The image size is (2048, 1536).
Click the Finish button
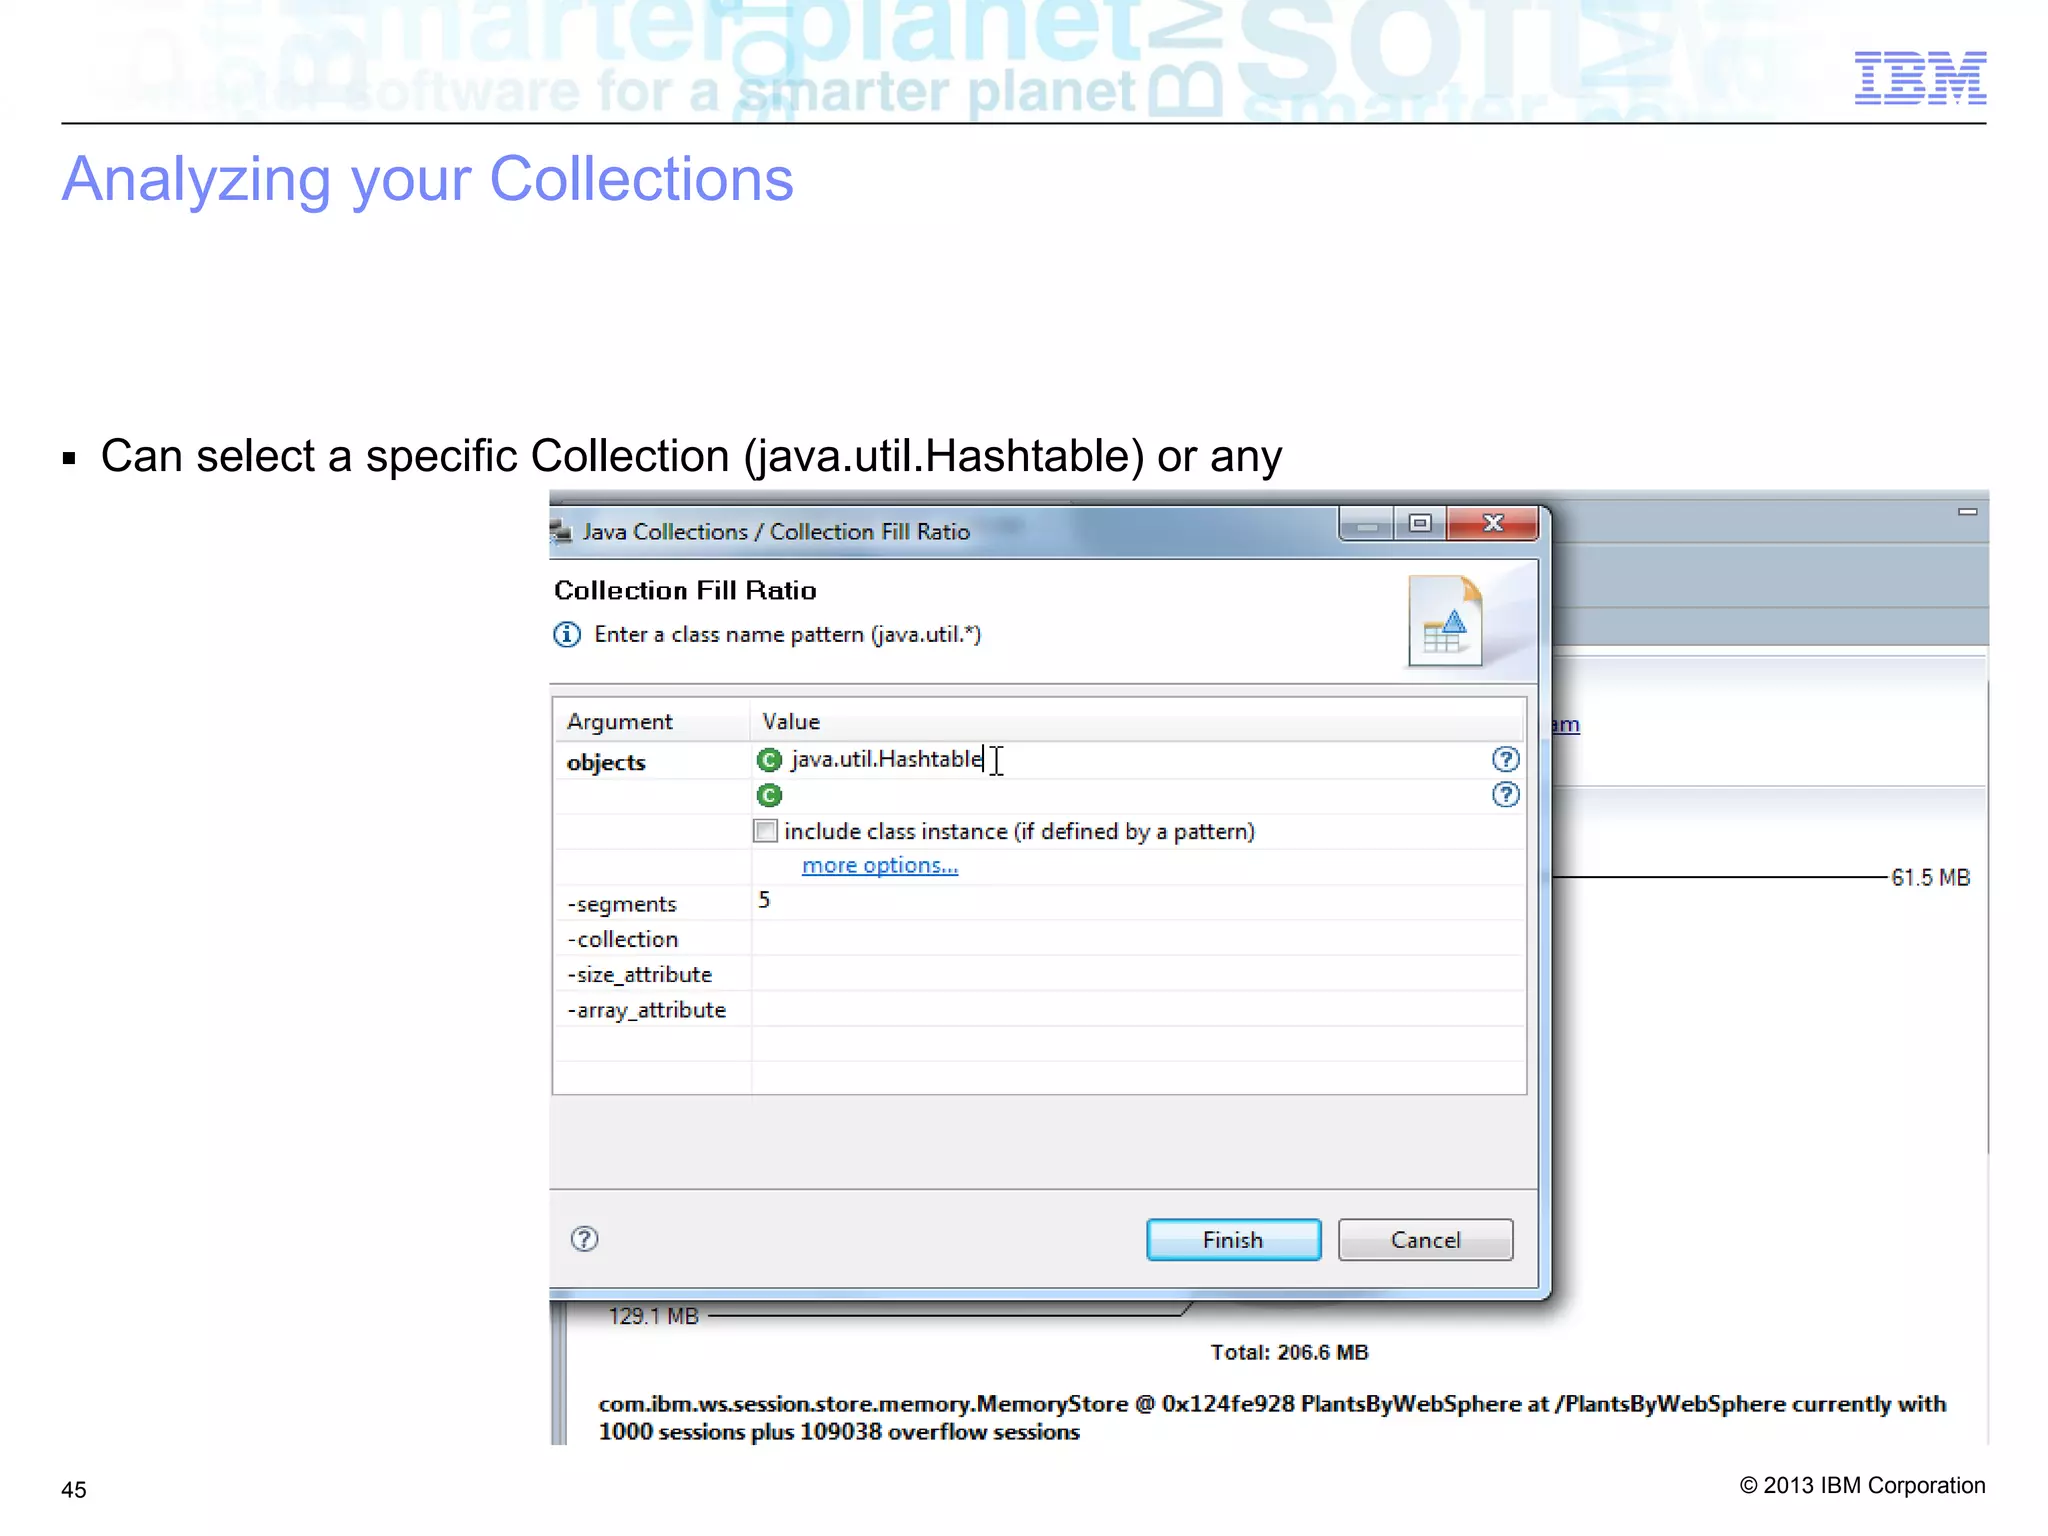pos(1233,1240)
